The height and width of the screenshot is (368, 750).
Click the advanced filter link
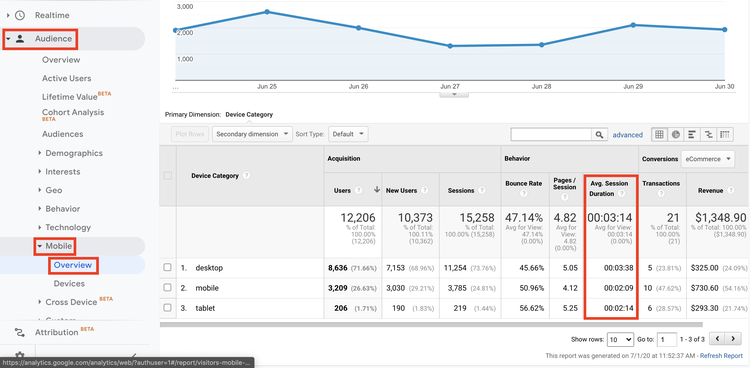[x=628, y=135]
